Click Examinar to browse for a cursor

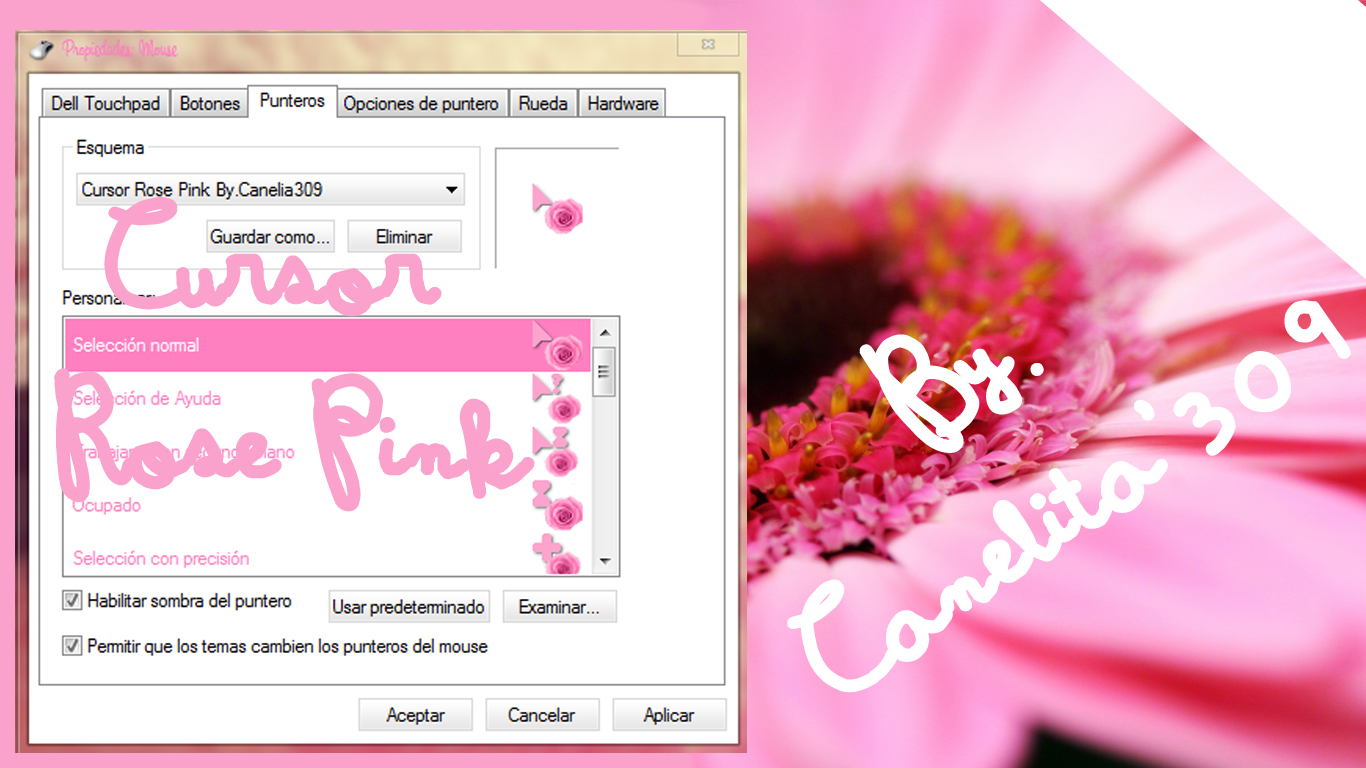click(559, 606)
